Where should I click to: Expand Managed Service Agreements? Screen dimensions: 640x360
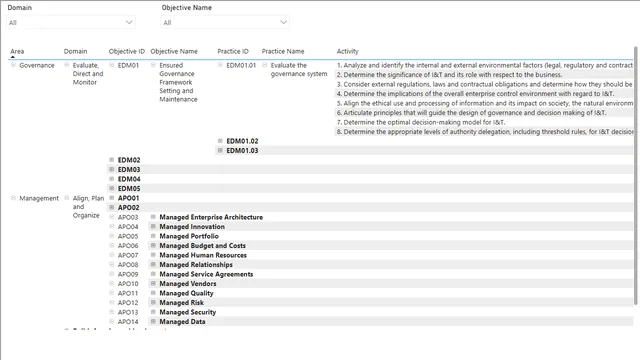click(x=153, y=274)
